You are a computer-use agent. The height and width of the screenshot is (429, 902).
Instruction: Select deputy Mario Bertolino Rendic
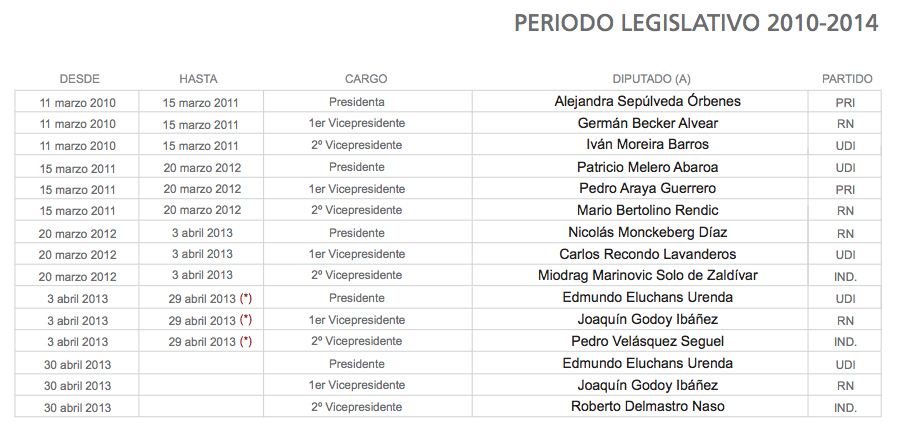647,211
